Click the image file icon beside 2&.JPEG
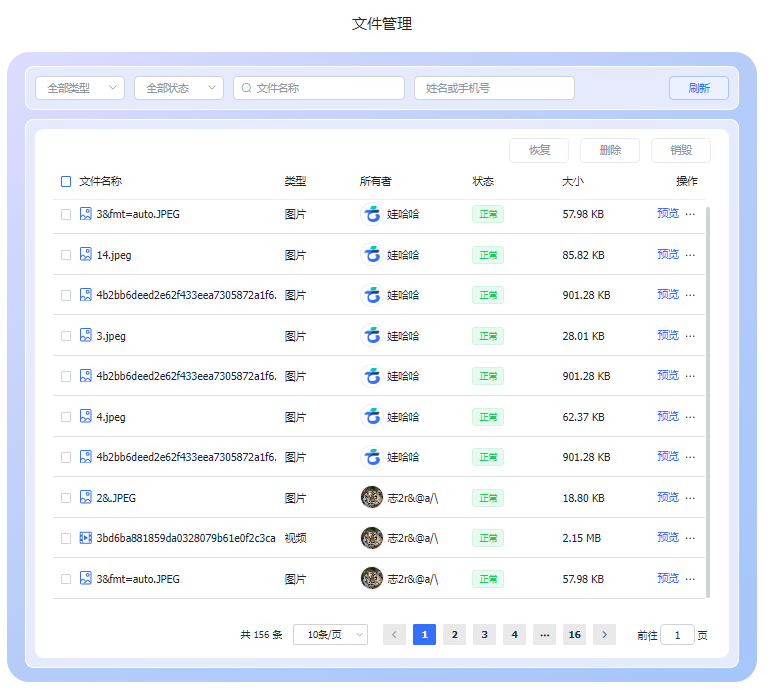Image resolution: width=776 pixels, height=690 pixels. click(86, 497)
